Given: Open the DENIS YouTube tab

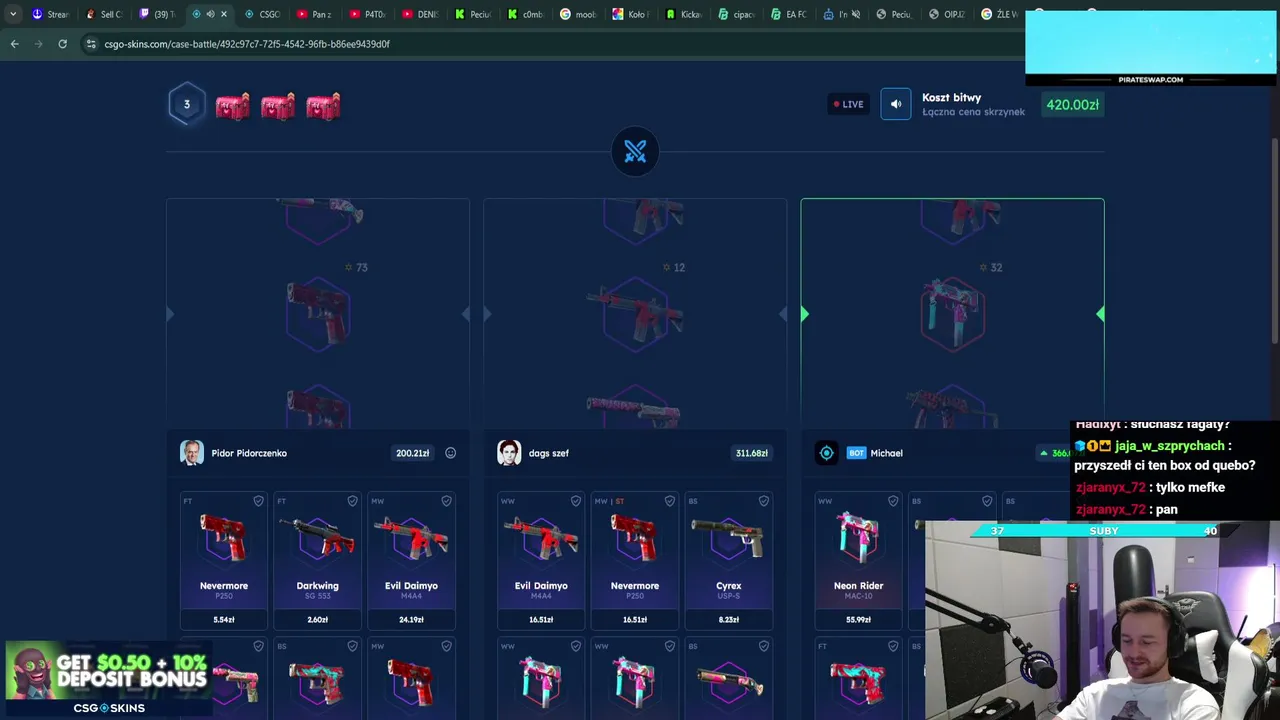Looking at the screenshot, I should tap(420, 14).
